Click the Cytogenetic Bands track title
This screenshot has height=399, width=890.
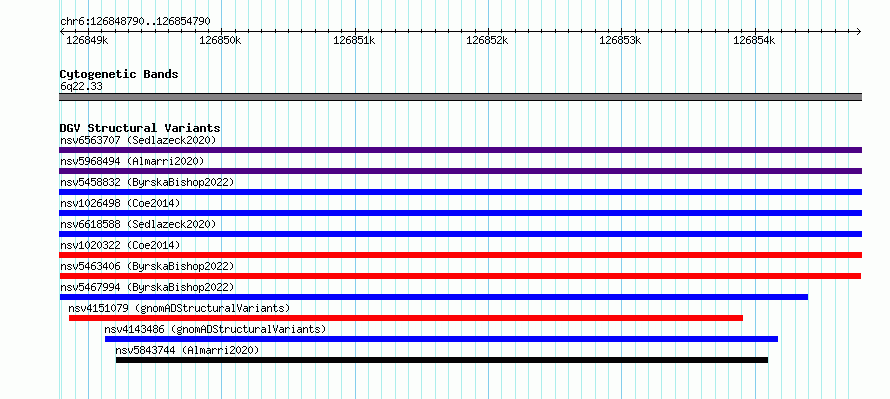119,74
